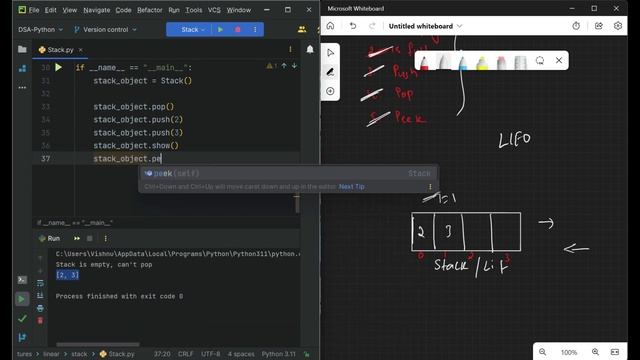Open Run panel more options

(105, 238)
